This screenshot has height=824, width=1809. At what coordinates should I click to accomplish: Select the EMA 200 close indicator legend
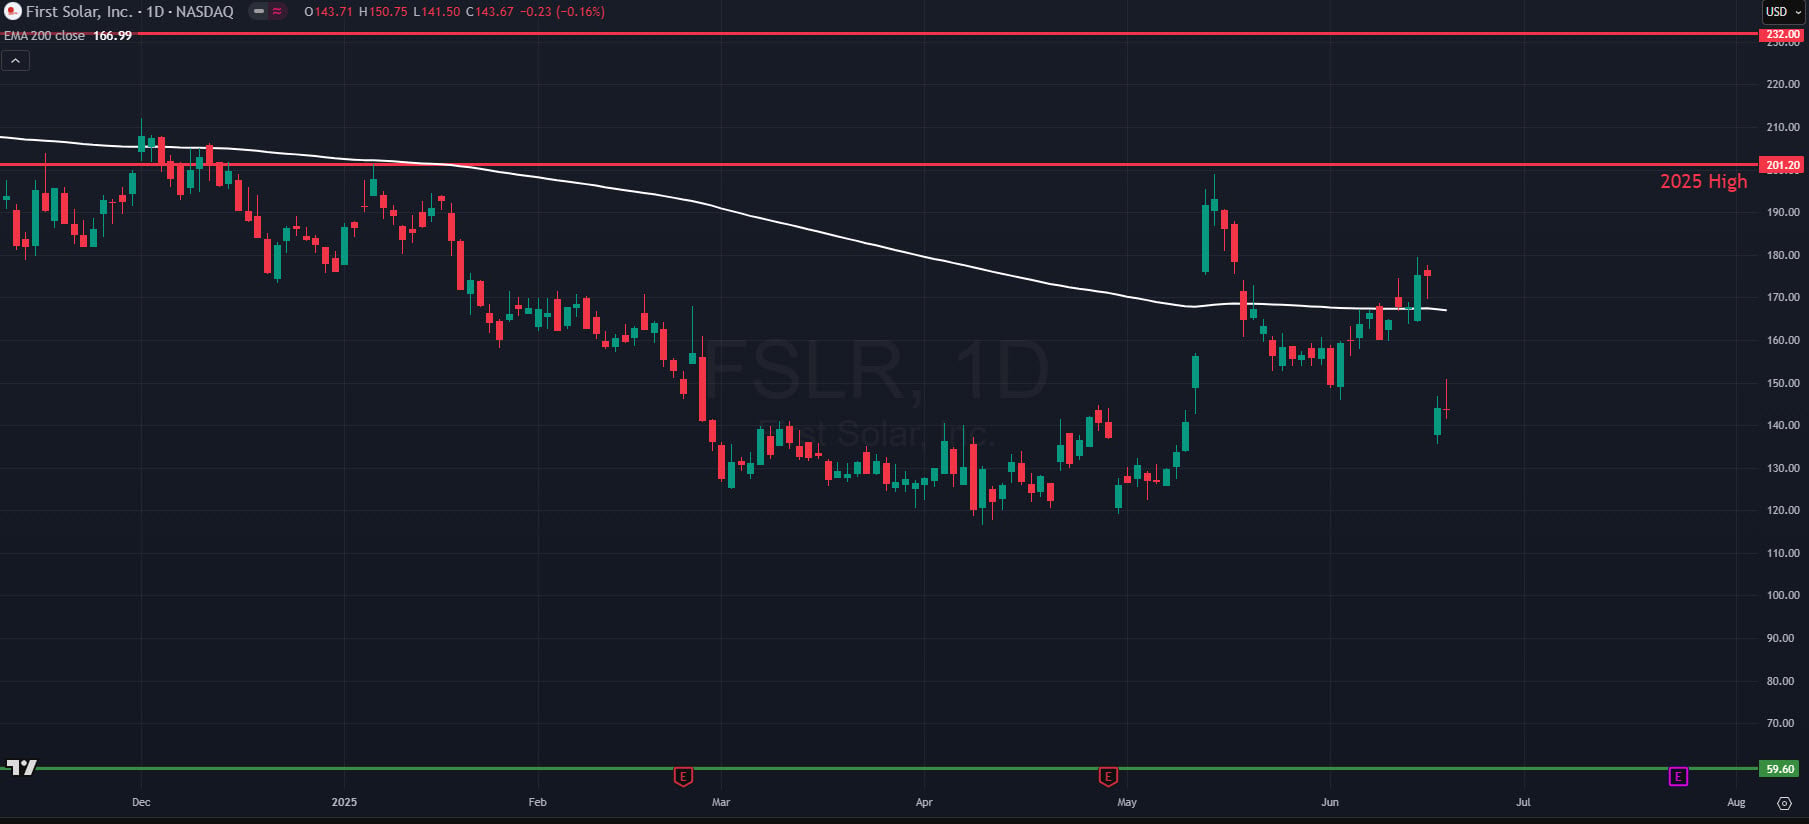click(44, 36)
